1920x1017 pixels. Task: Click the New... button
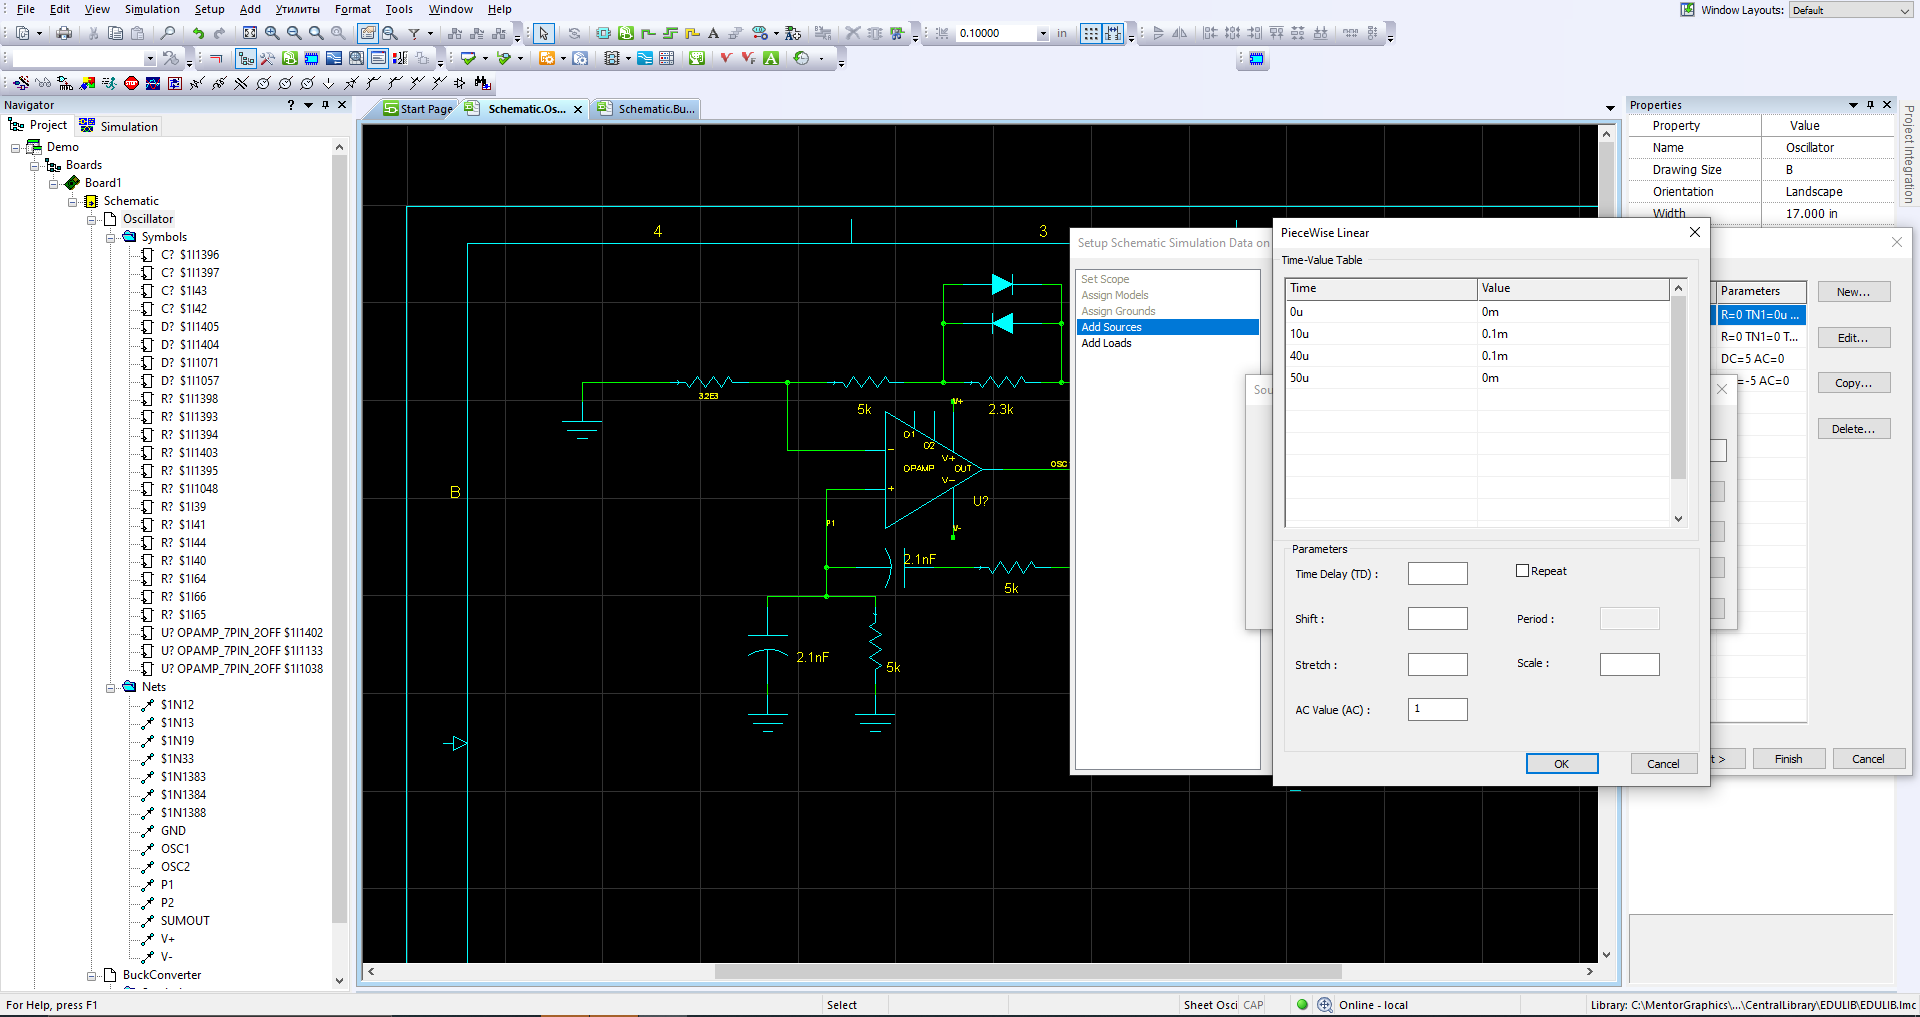[x=1853, y=292]
